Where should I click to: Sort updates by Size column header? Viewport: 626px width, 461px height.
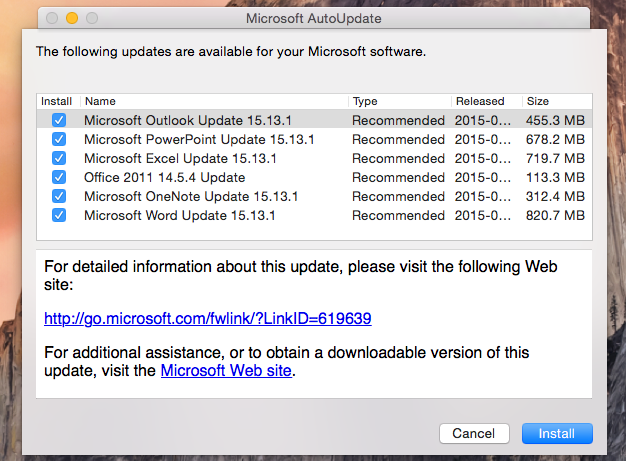[x=556, y=101]
